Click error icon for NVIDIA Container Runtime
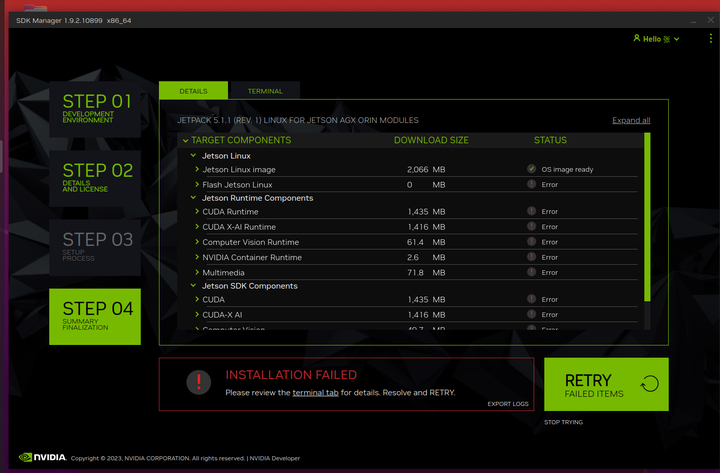The image size is (720, 473). (x=531, y=257)
